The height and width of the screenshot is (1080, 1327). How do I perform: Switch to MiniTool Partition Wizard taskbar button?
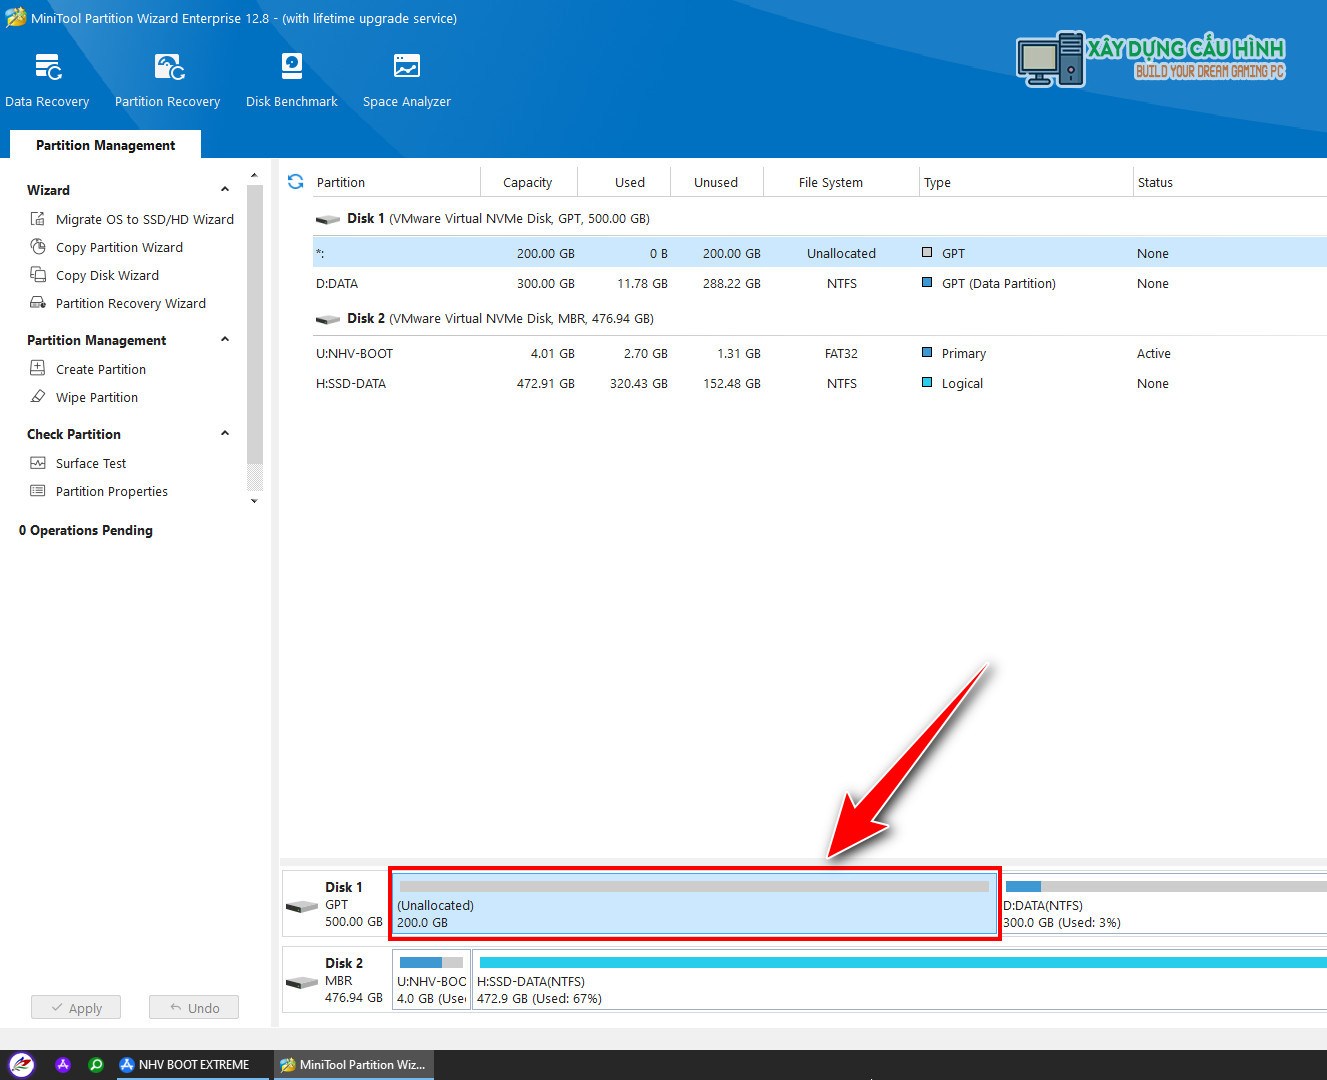tap(353, 1065)
